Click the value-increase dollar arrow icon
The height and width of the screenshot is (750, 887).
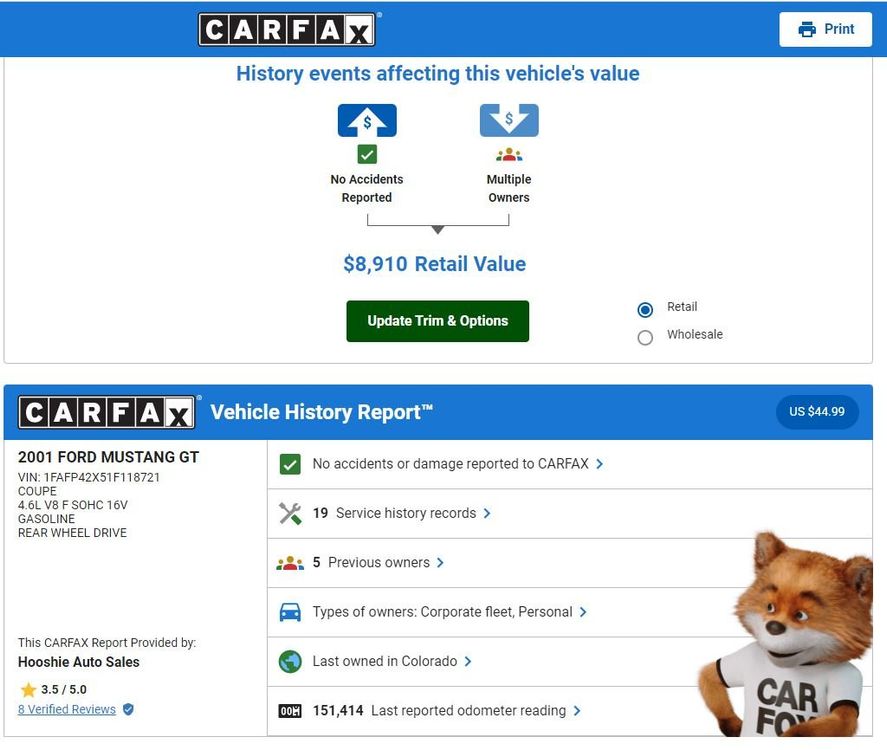[x=367, y=120]
